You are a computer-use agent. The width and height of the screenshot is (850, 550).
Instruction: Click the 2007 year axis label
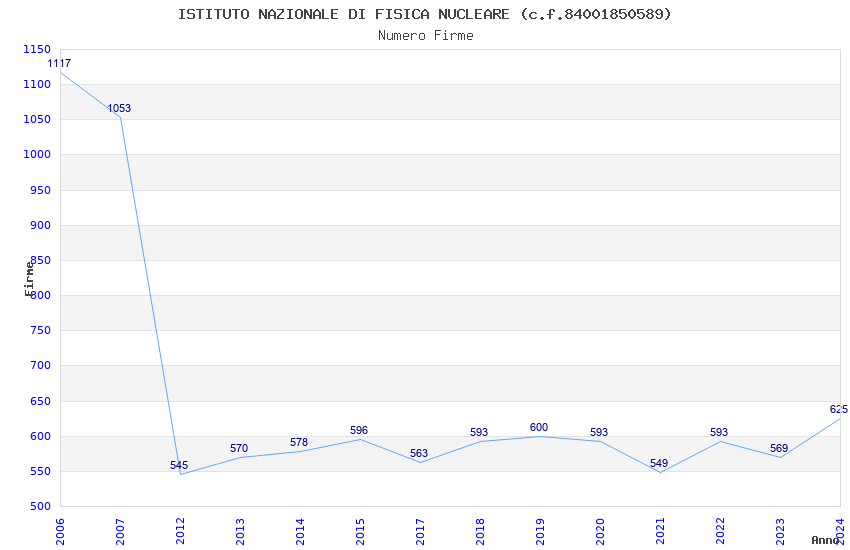[x=120, y=531]
